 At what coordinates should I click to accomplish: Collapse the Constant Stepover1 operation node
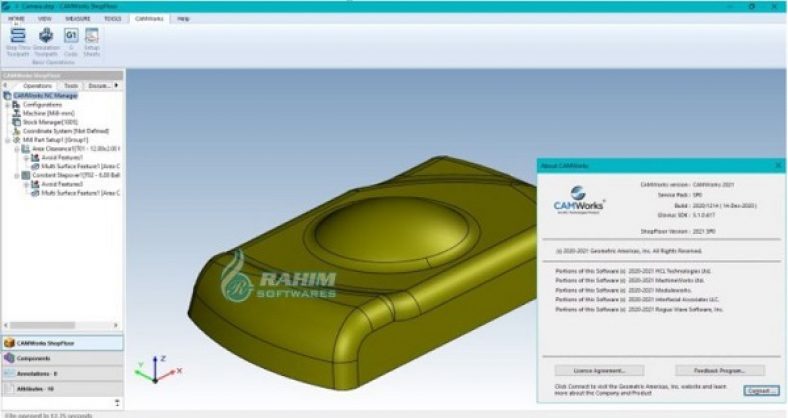tap(17, 175)
